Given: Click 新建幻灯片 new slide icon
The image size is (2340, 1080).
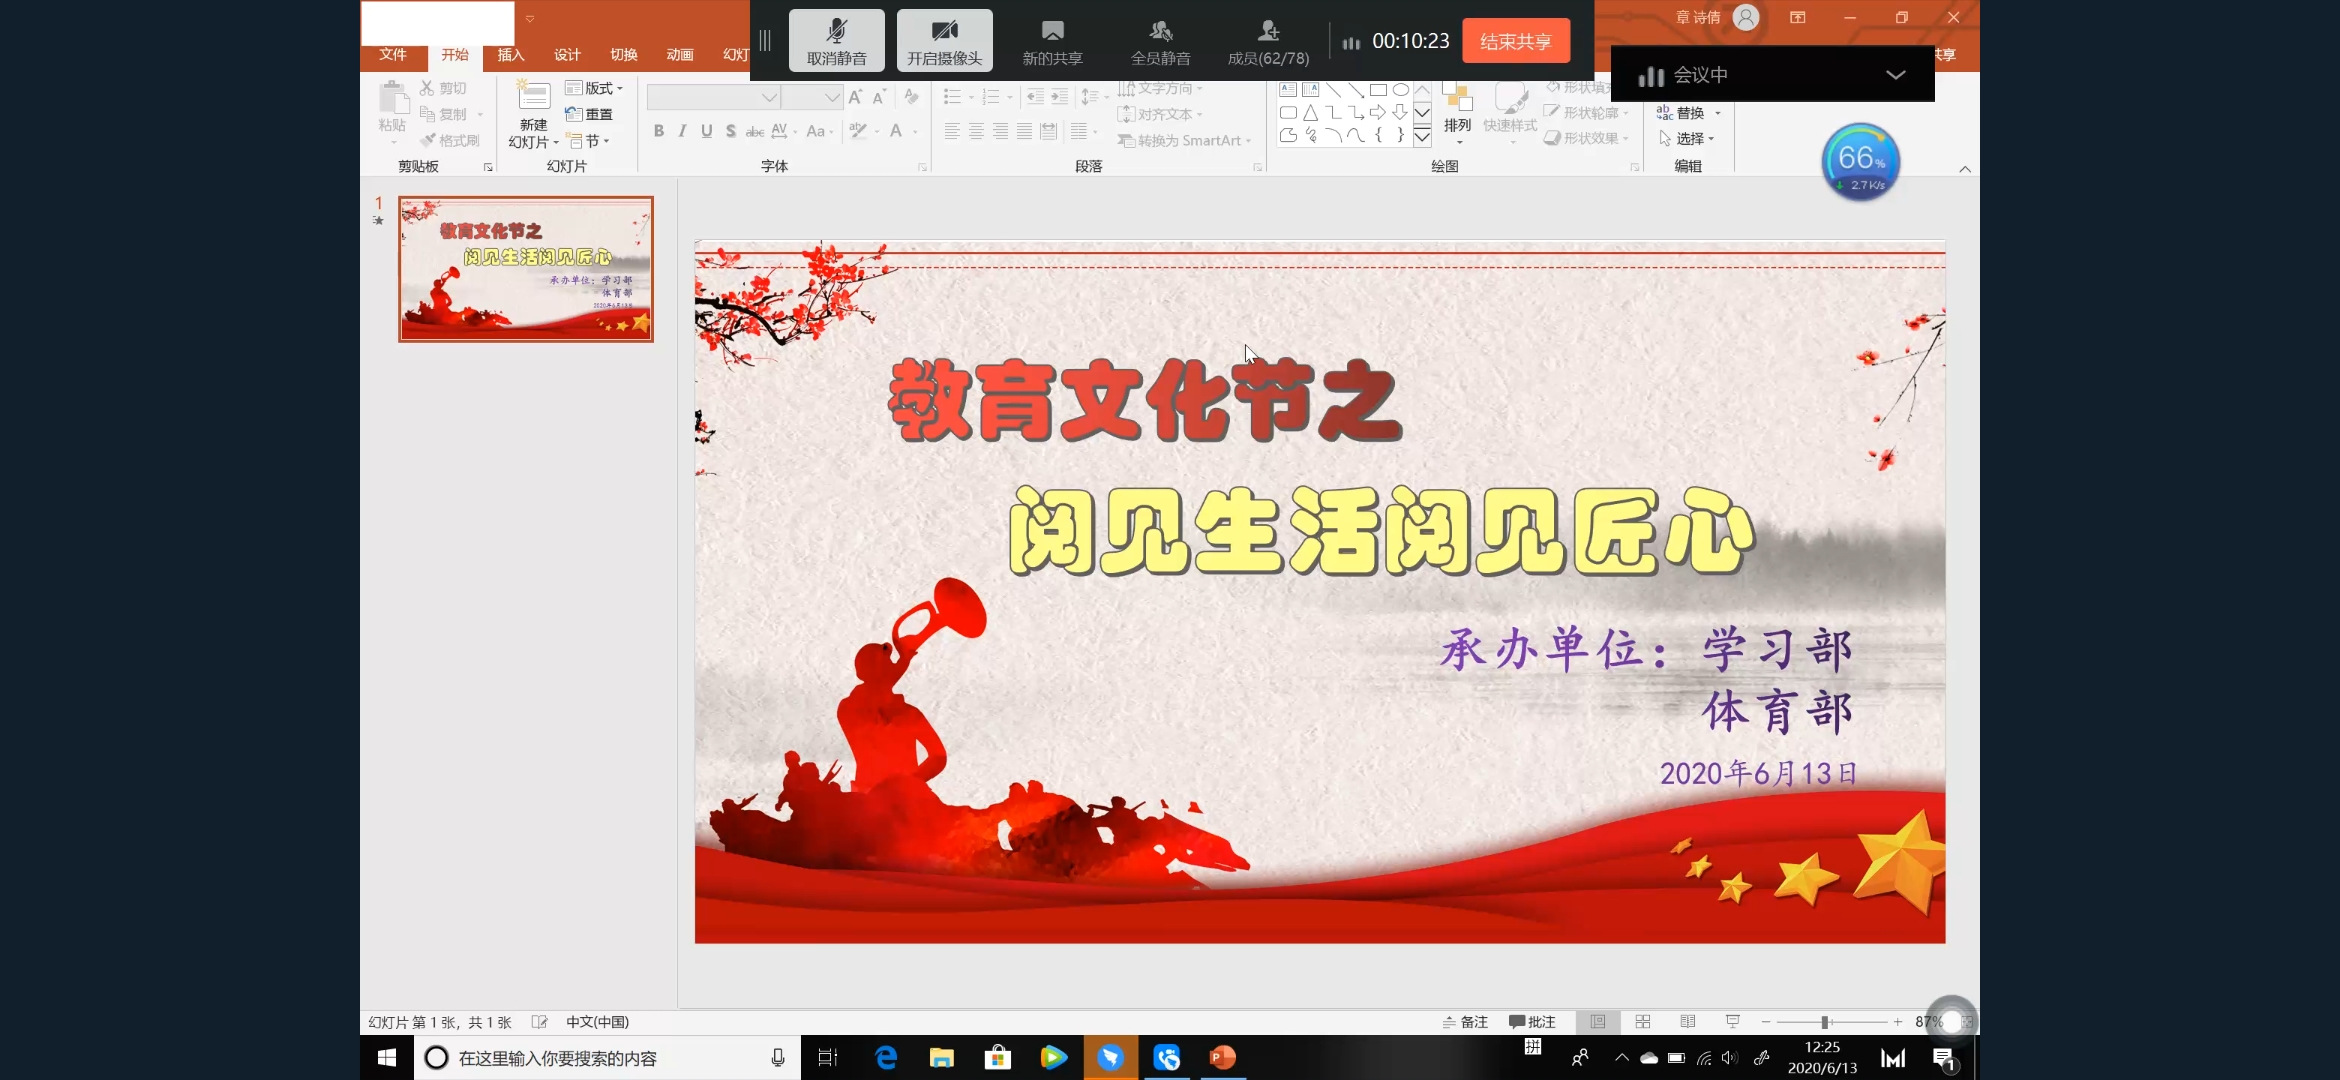Looking at the screenshot, I should [x=533, y=97].
